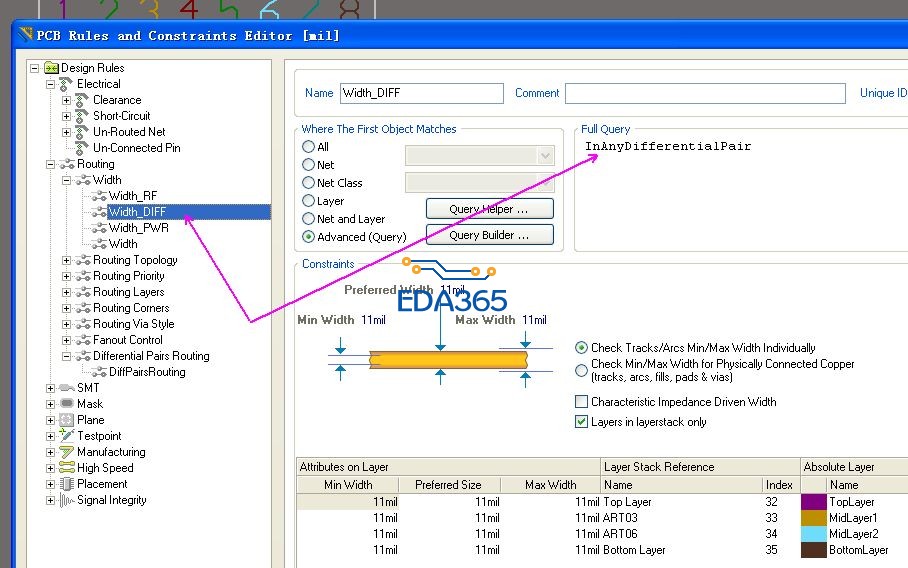Open the Query Helper dialog
The width and height of the screenshot is (908, 568).
click(x=489, y=209)
